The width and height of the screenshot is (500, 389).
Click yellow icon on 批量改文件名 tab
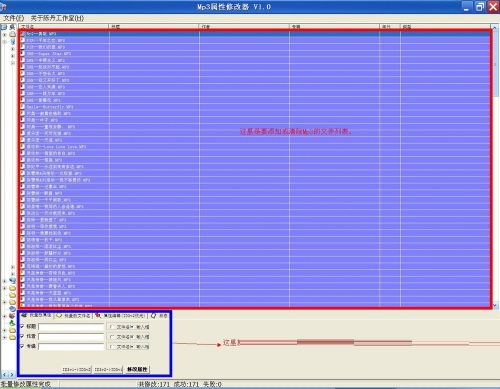pyautogui.click(x=59, y=316)
